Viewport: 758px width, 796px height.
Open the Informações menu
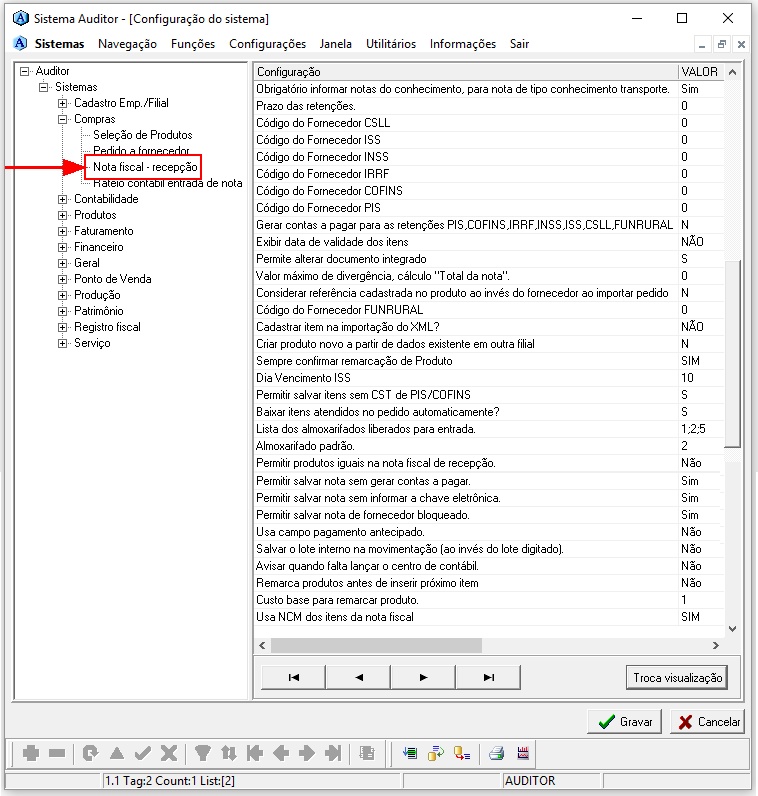tap(463, 44)
